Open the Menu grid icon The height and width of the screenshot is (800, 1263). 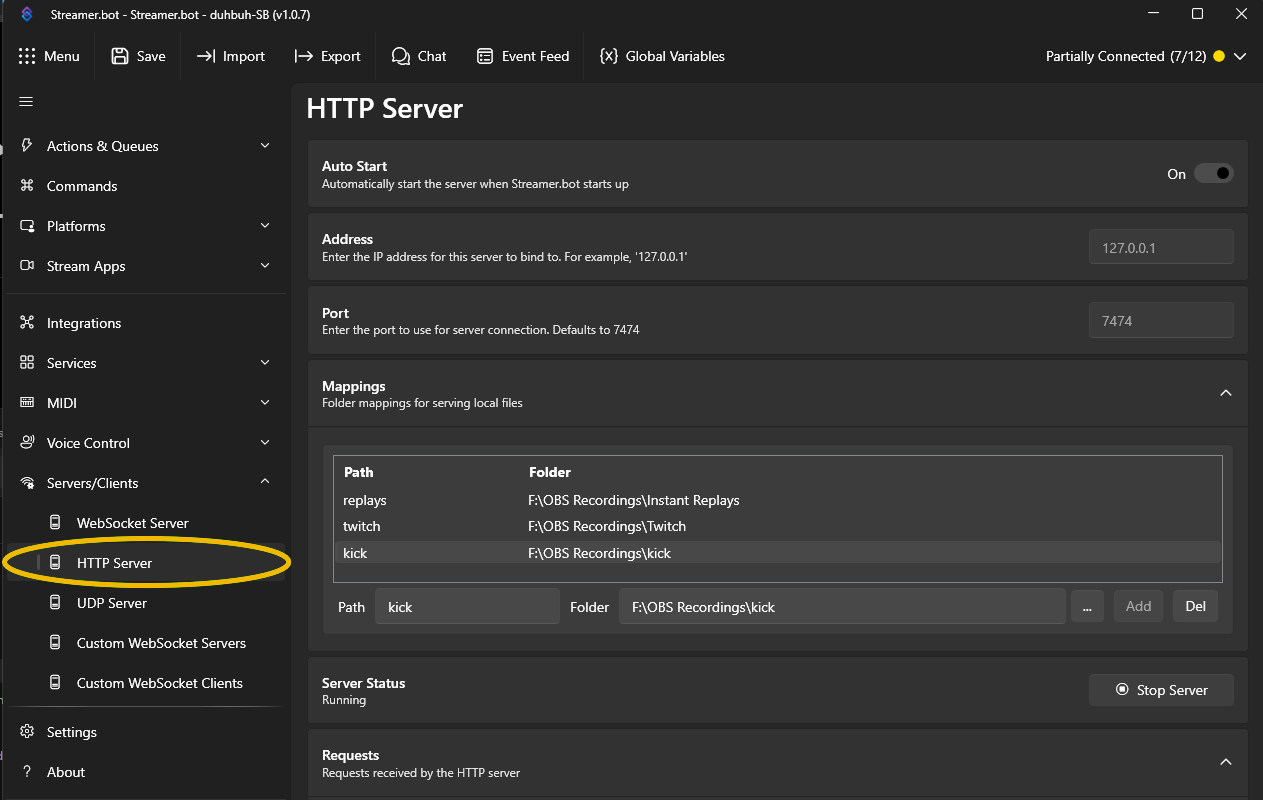[x=27, y=56]
